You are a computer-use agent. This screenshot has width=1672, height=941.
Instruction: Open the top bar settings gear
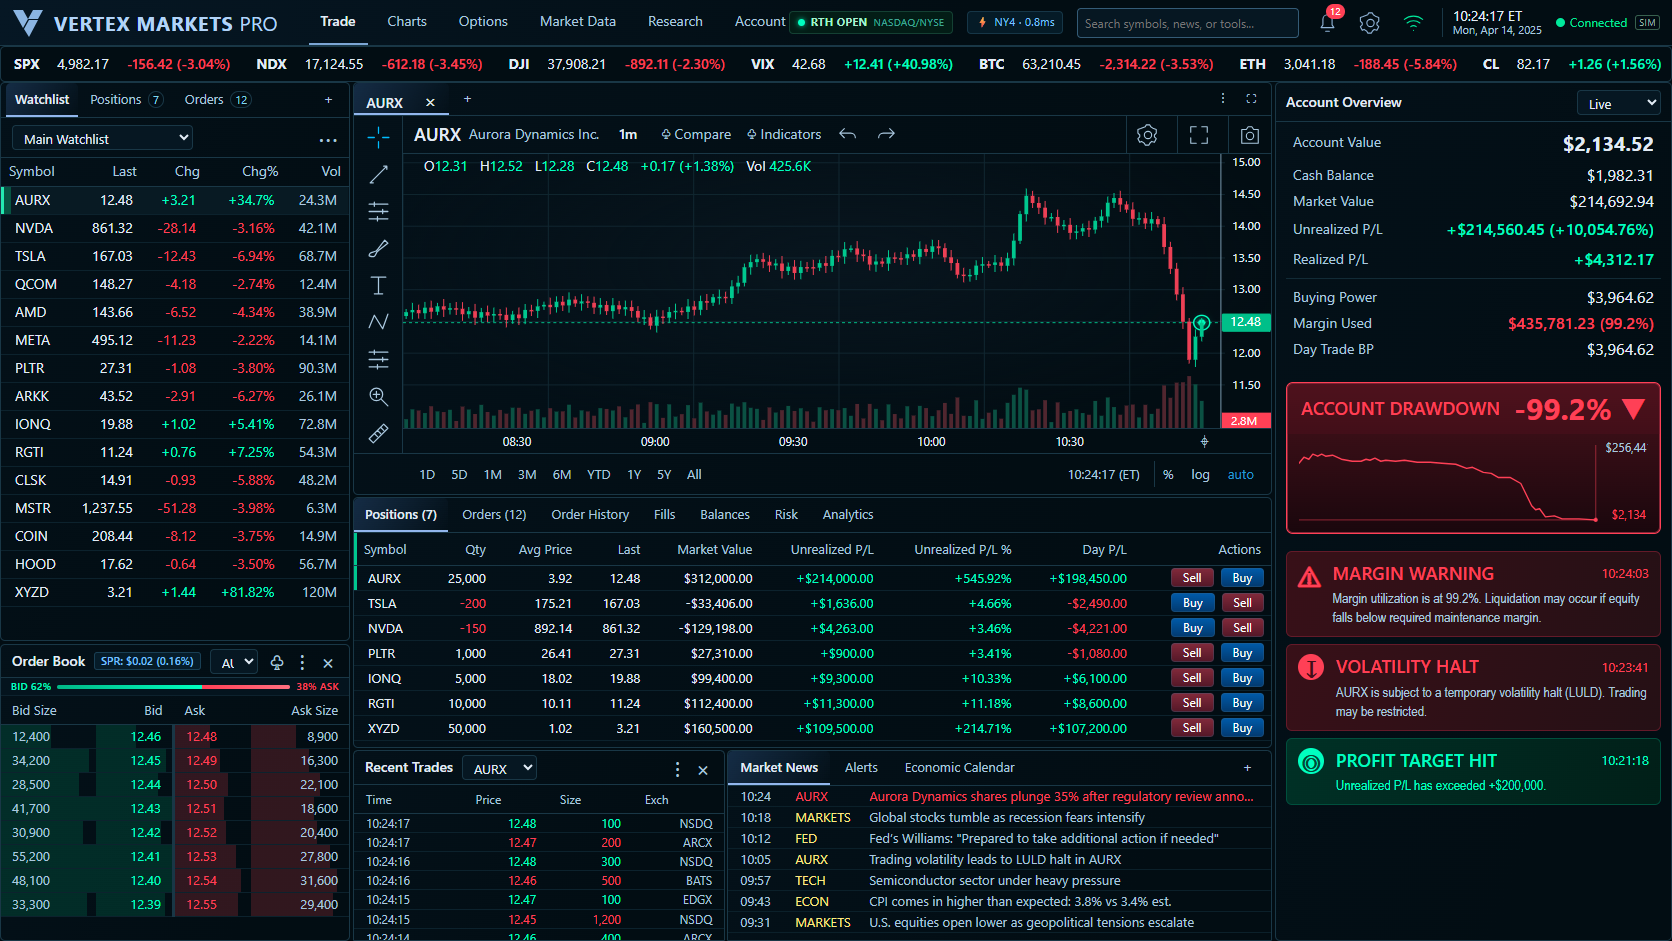pos(1370,23)
